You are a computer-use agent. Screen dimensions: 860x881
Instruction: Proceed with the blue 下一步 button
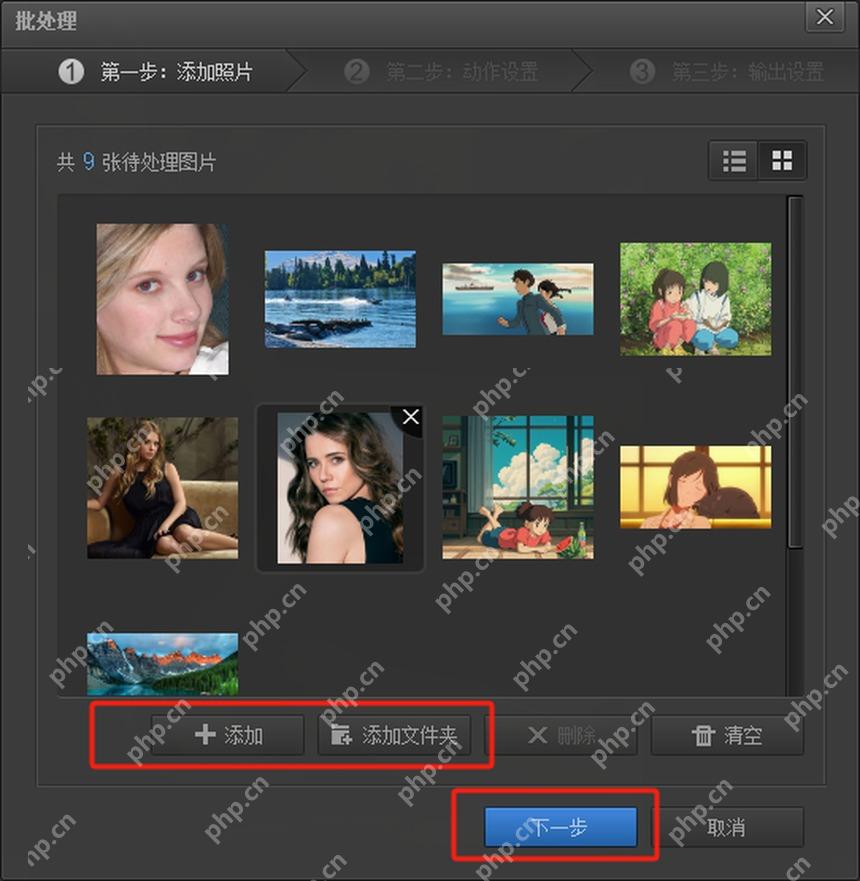pos(561,827)
